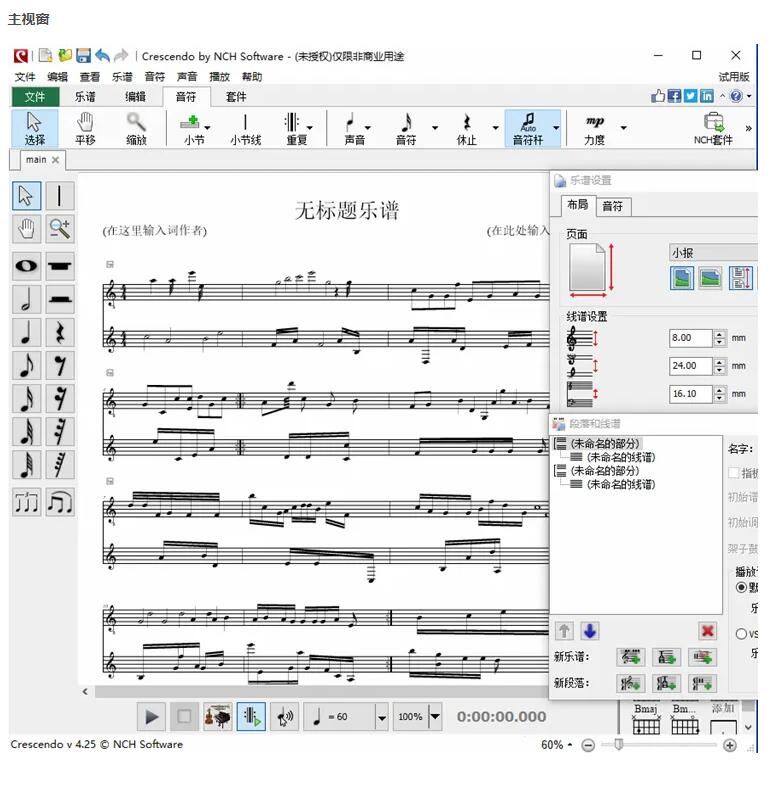Open the tempo dropdown arrow
The height and width of the screenshot is (789, 781).
click(x=381, y=717)
